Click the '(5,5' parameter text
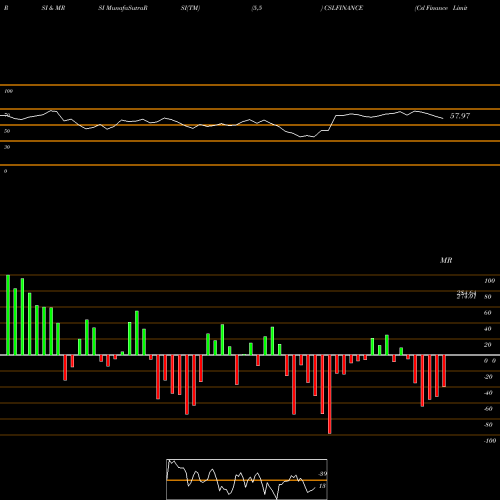This screenshot has width=500, height=500. pyautogui.click(x=257, y=8)
